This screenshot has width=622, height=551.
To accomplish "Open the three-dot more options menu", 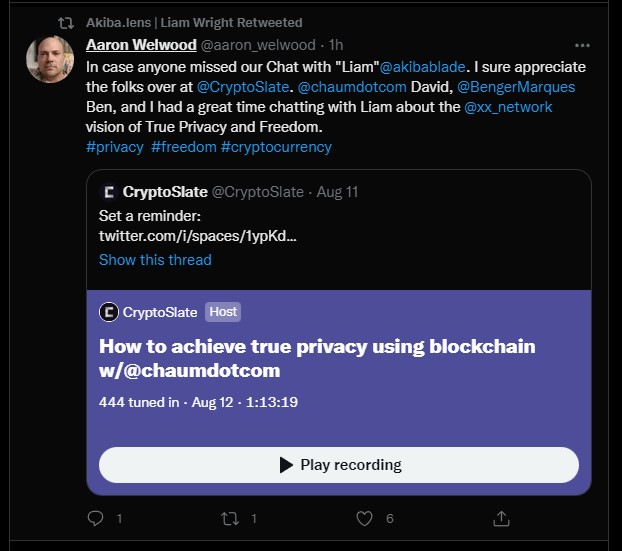I will pyautogui.click(x=582, y=46).
